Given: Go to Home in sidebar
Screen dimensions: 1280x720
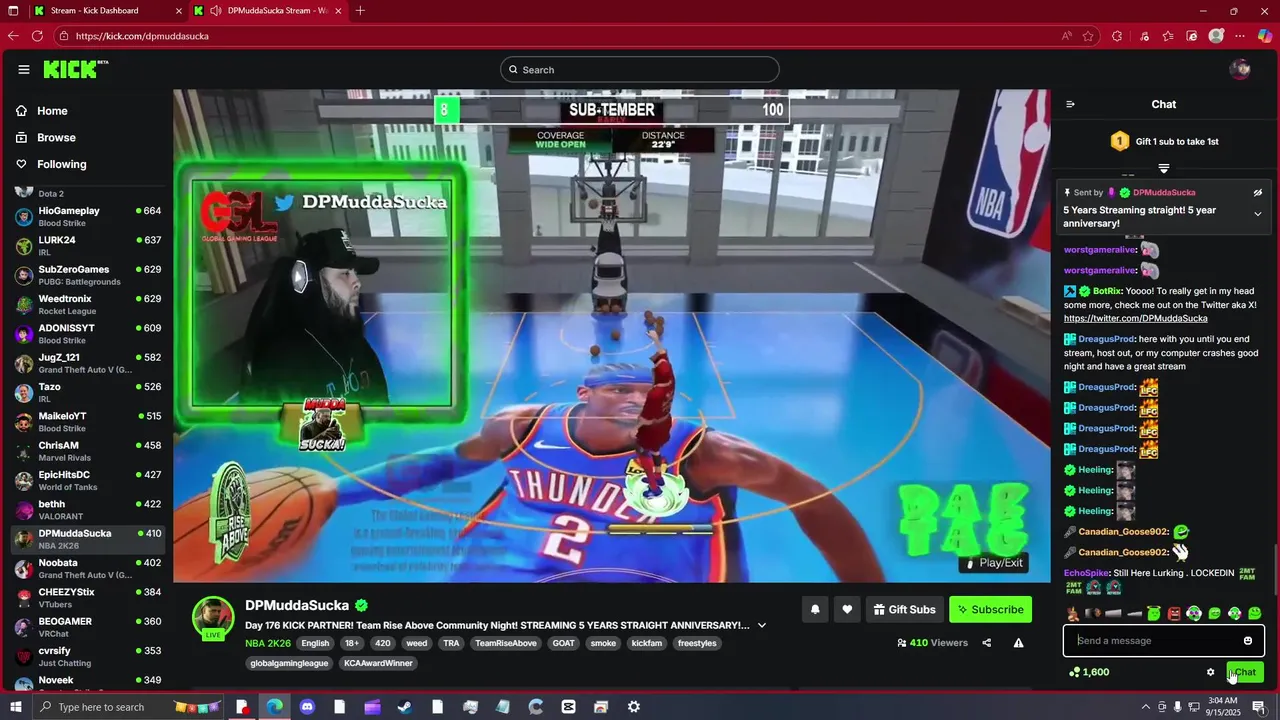Looking at the screenshot, I should click(x=52, y=111).
